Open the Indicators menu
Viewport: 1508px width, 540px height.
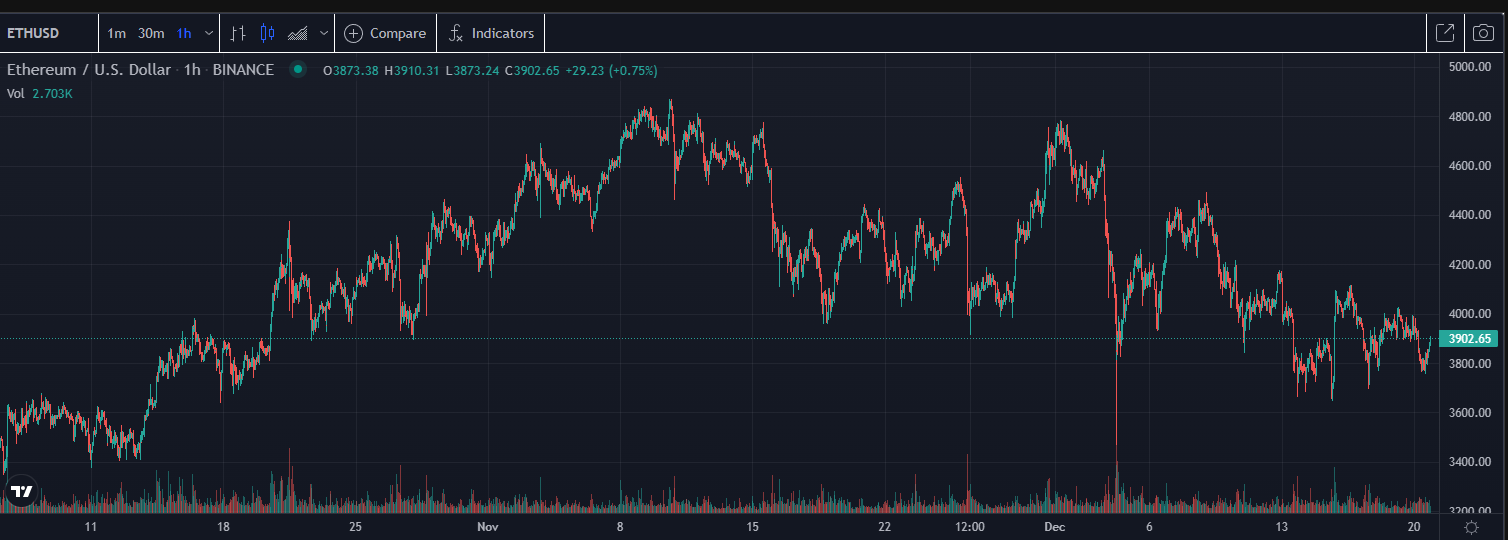tap(491, 33)
